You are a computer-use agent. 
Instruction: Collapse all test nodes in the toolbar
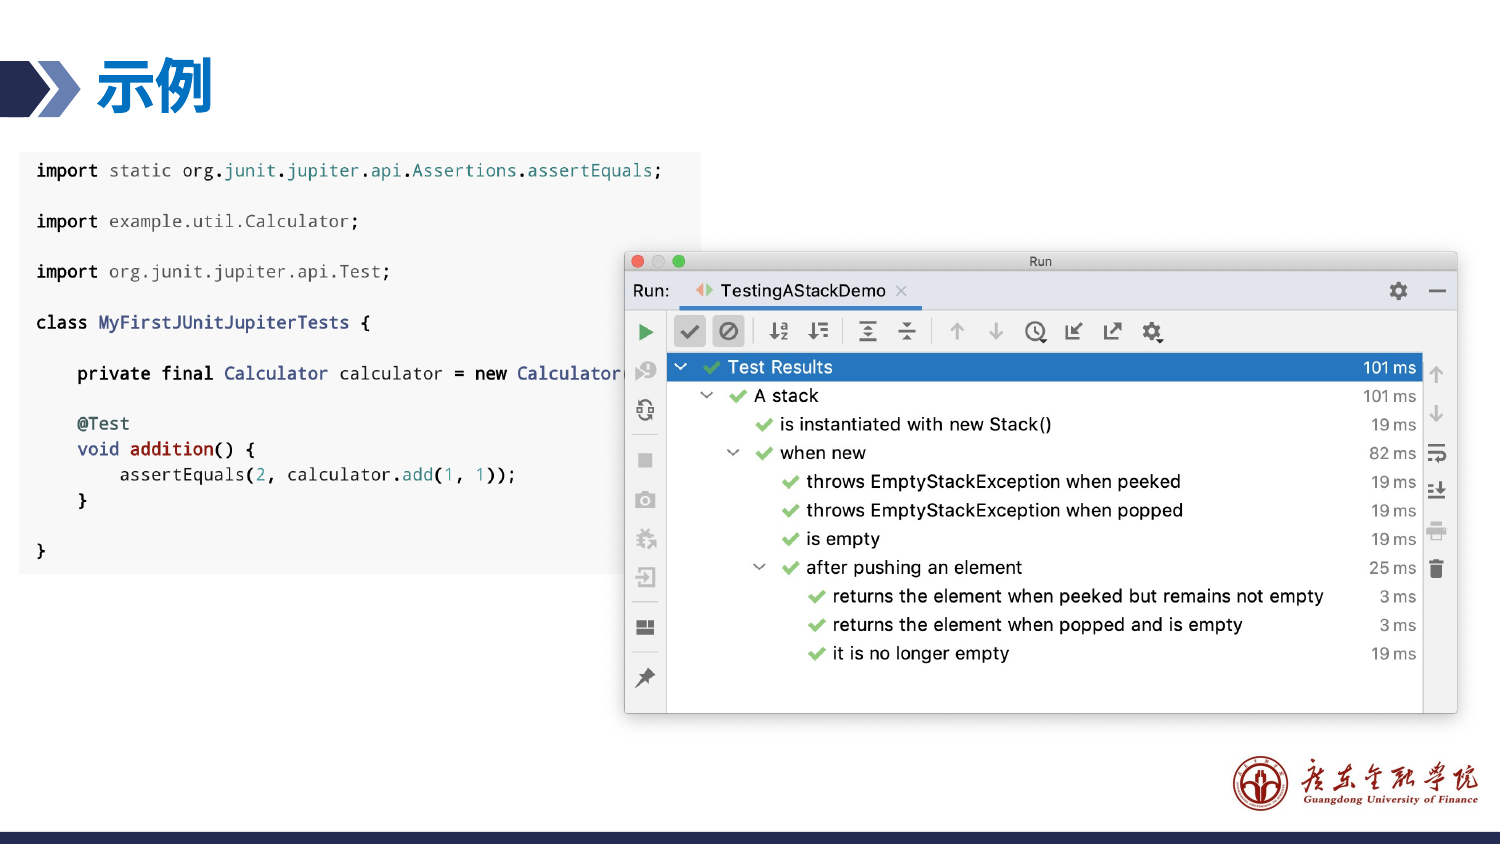coord(907,332)
